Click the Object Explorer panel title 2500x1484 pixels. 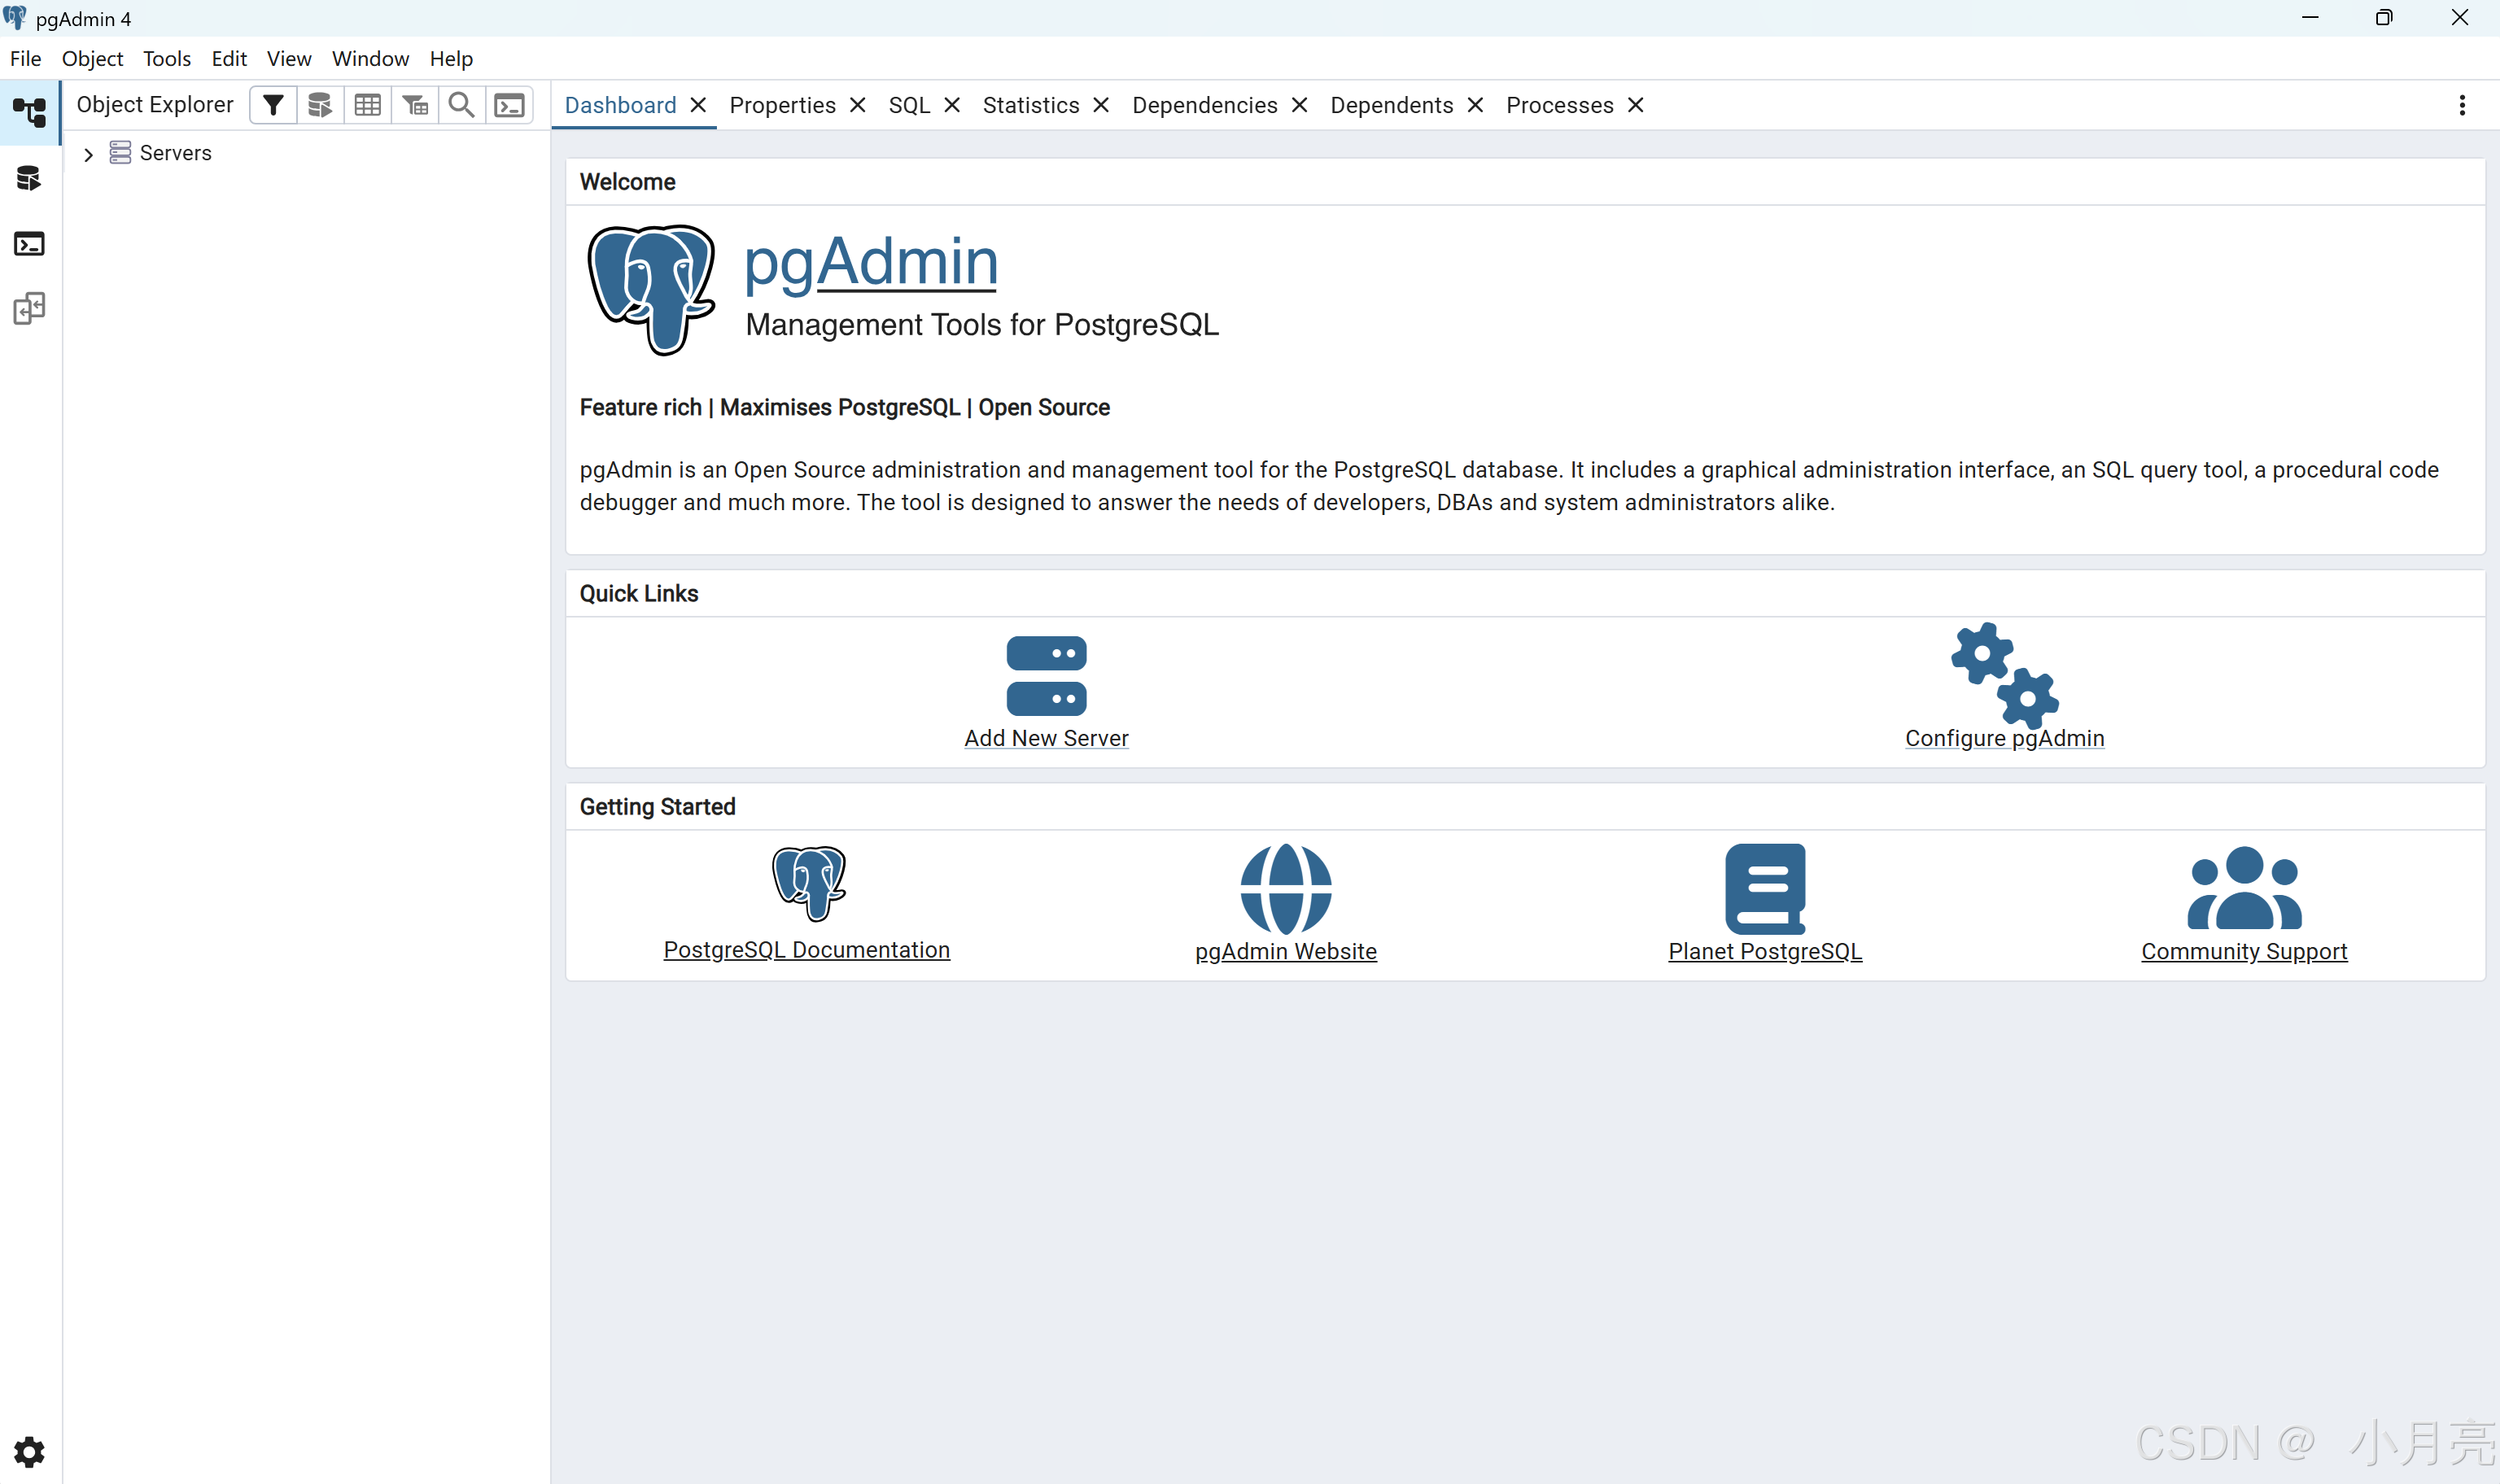[x=155, y=105]
